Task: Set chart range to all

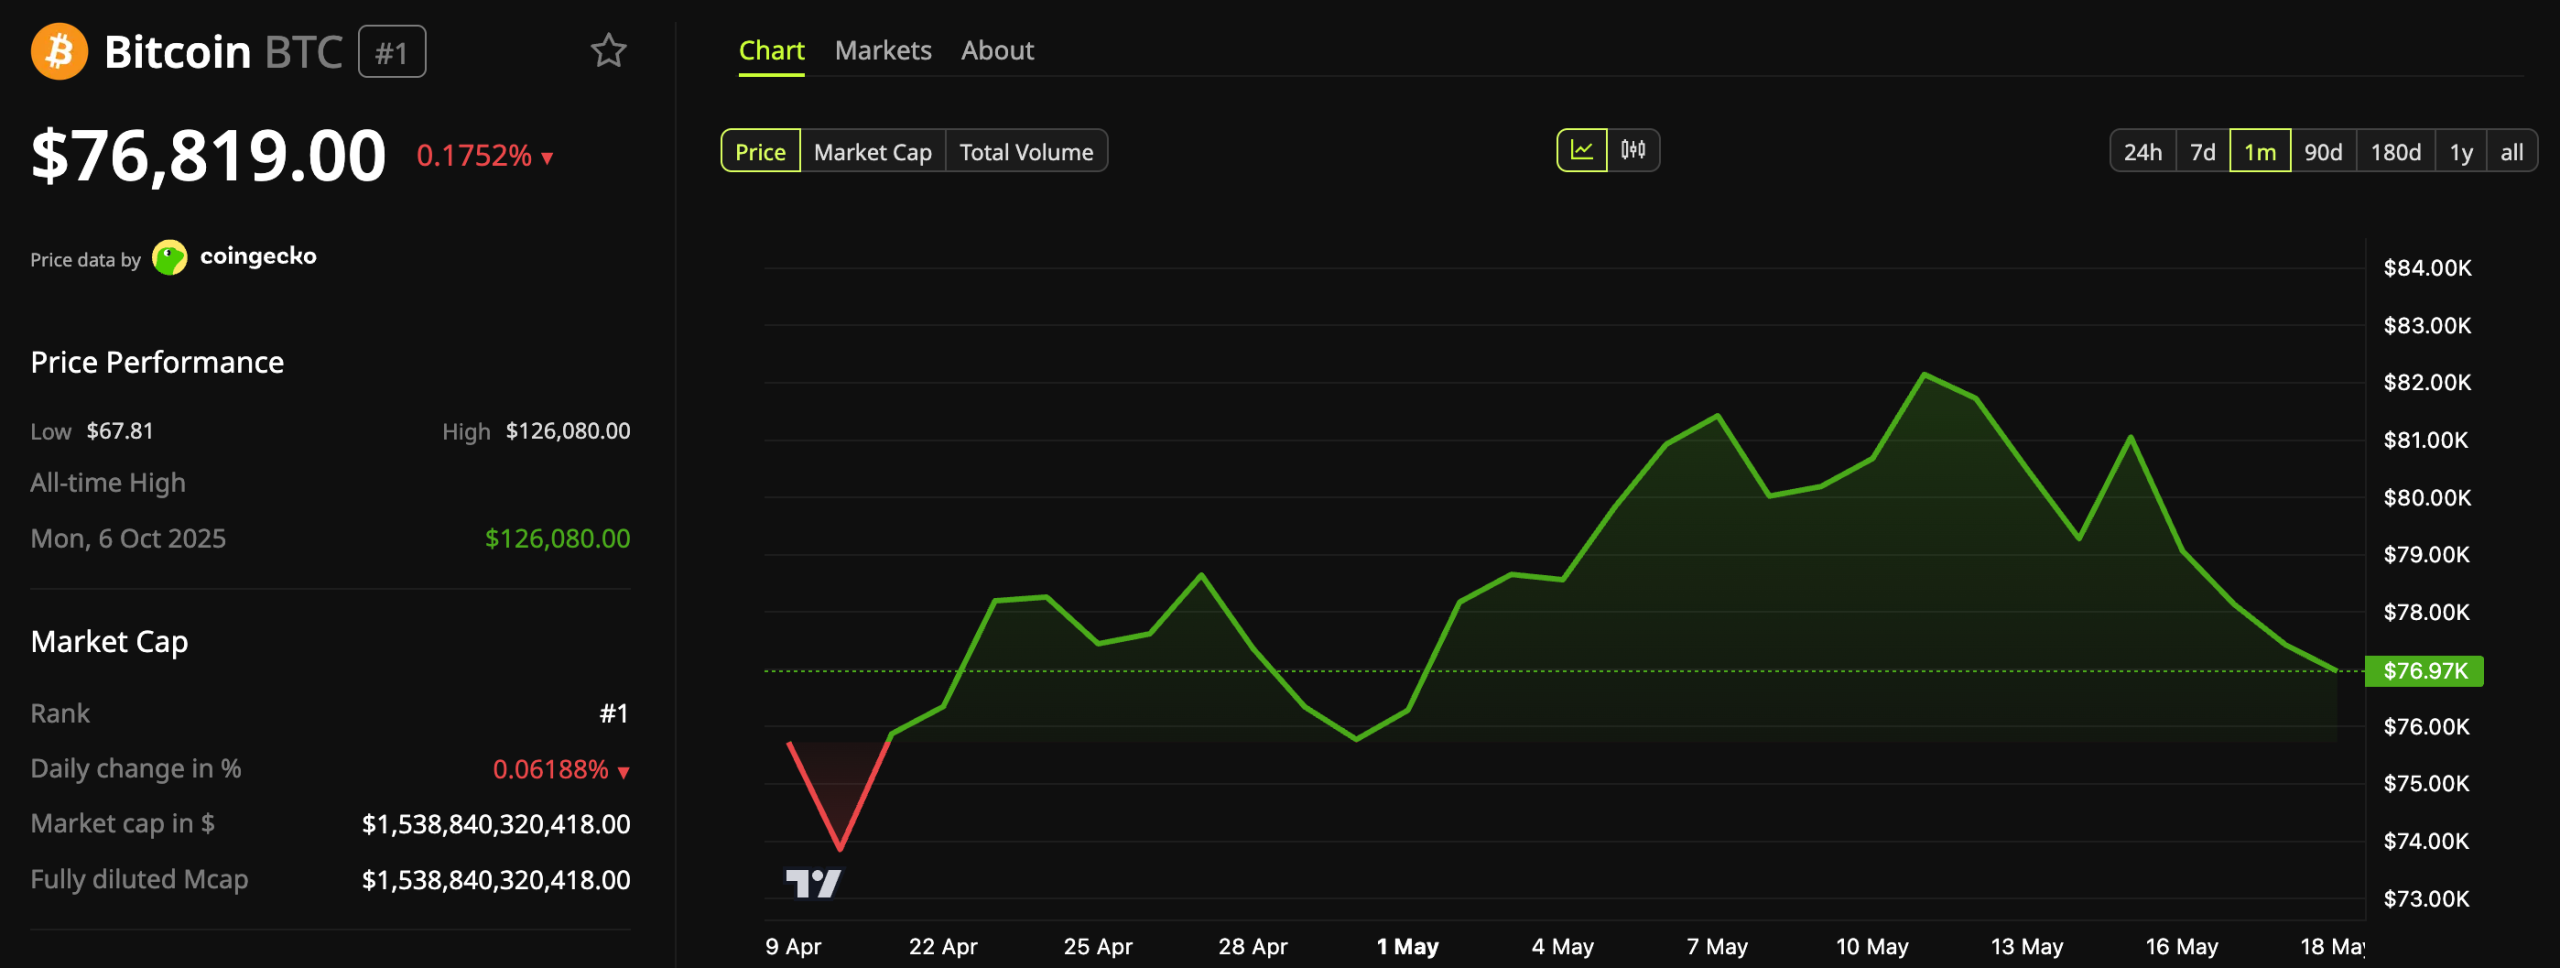Action: point(2512,151)
